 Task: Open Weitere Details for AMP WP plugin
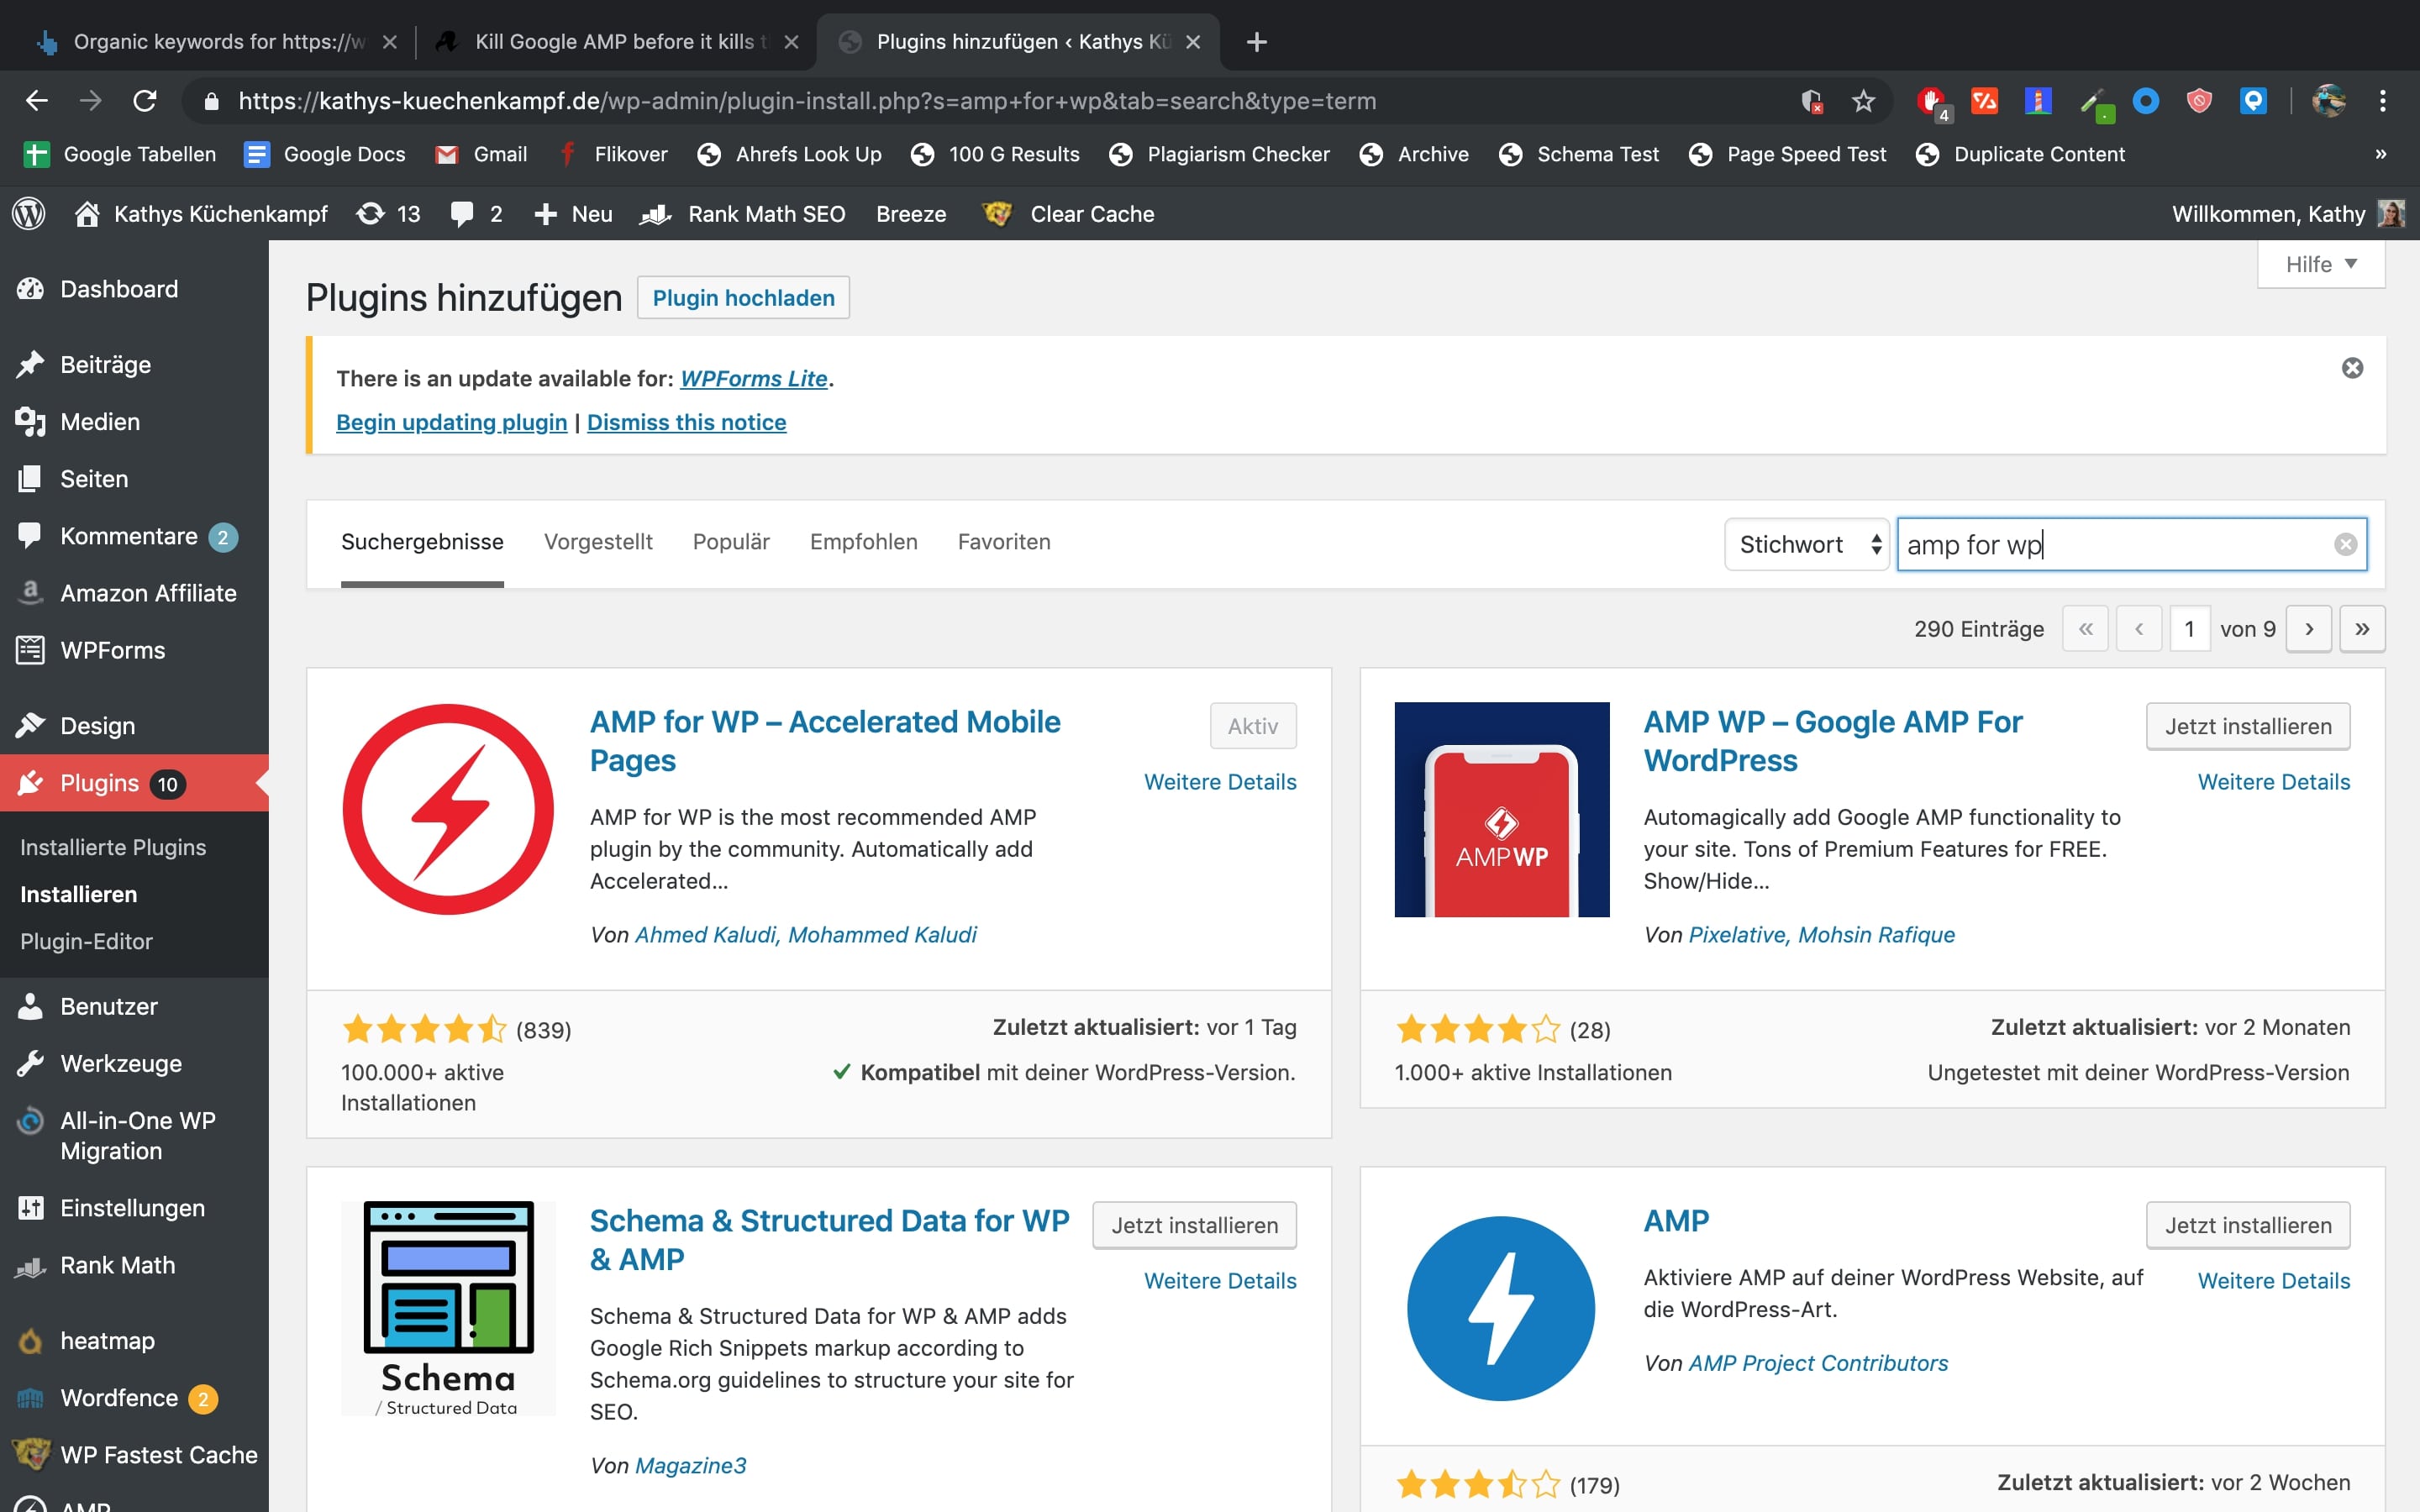click(x=2273, y=782)
